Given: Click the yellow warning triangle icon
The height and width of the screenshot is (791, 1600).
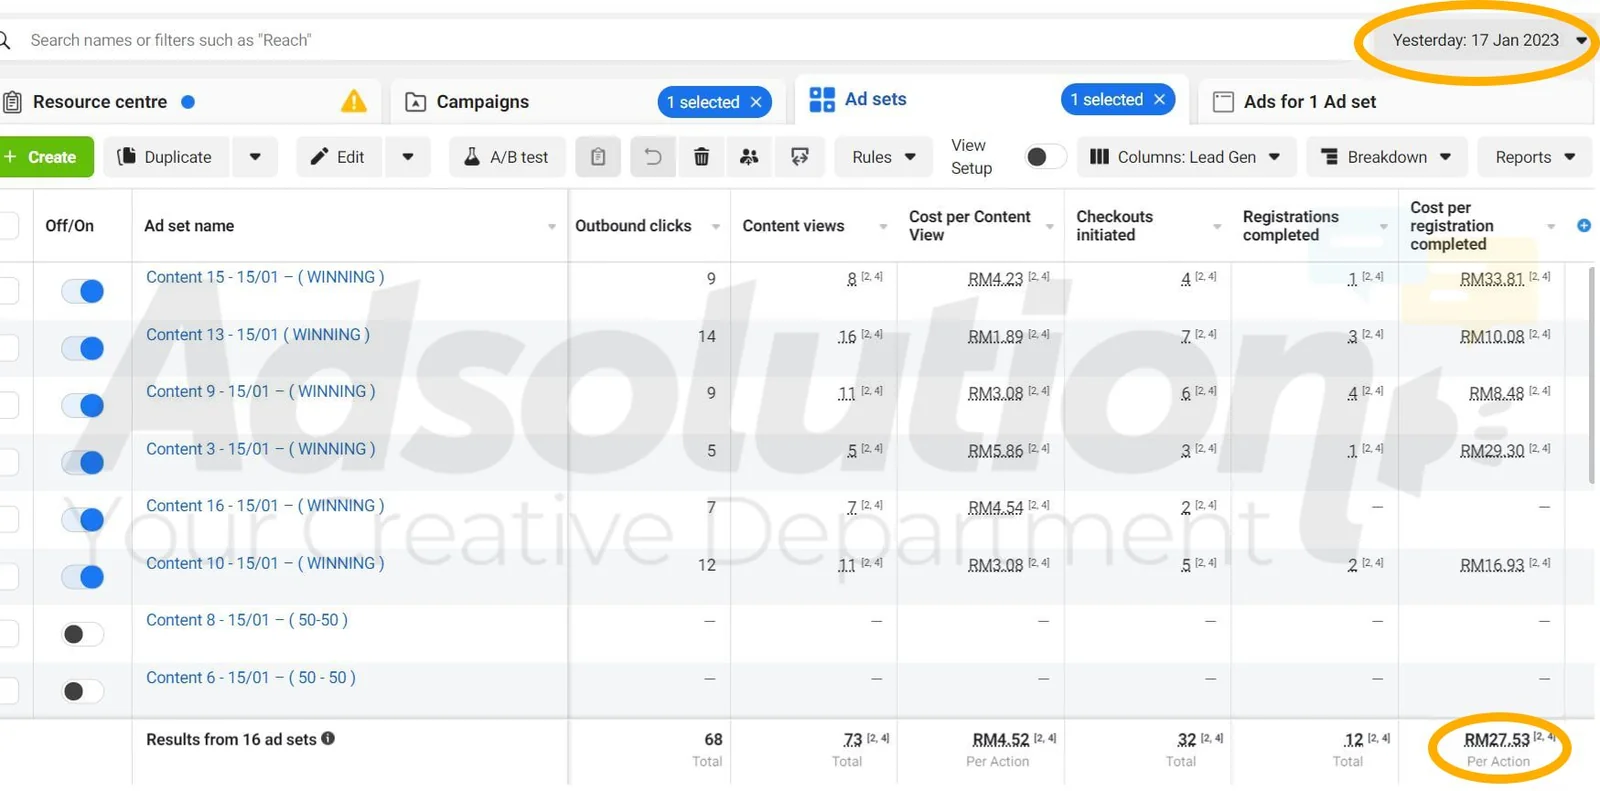Looking at the screenshot, I should (354, 101).
